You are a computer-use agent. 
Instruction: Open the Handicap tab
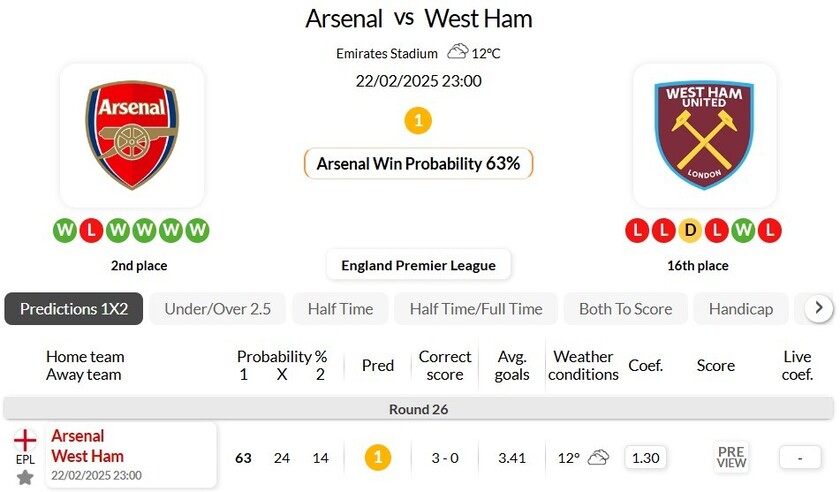tap(740, 309)
